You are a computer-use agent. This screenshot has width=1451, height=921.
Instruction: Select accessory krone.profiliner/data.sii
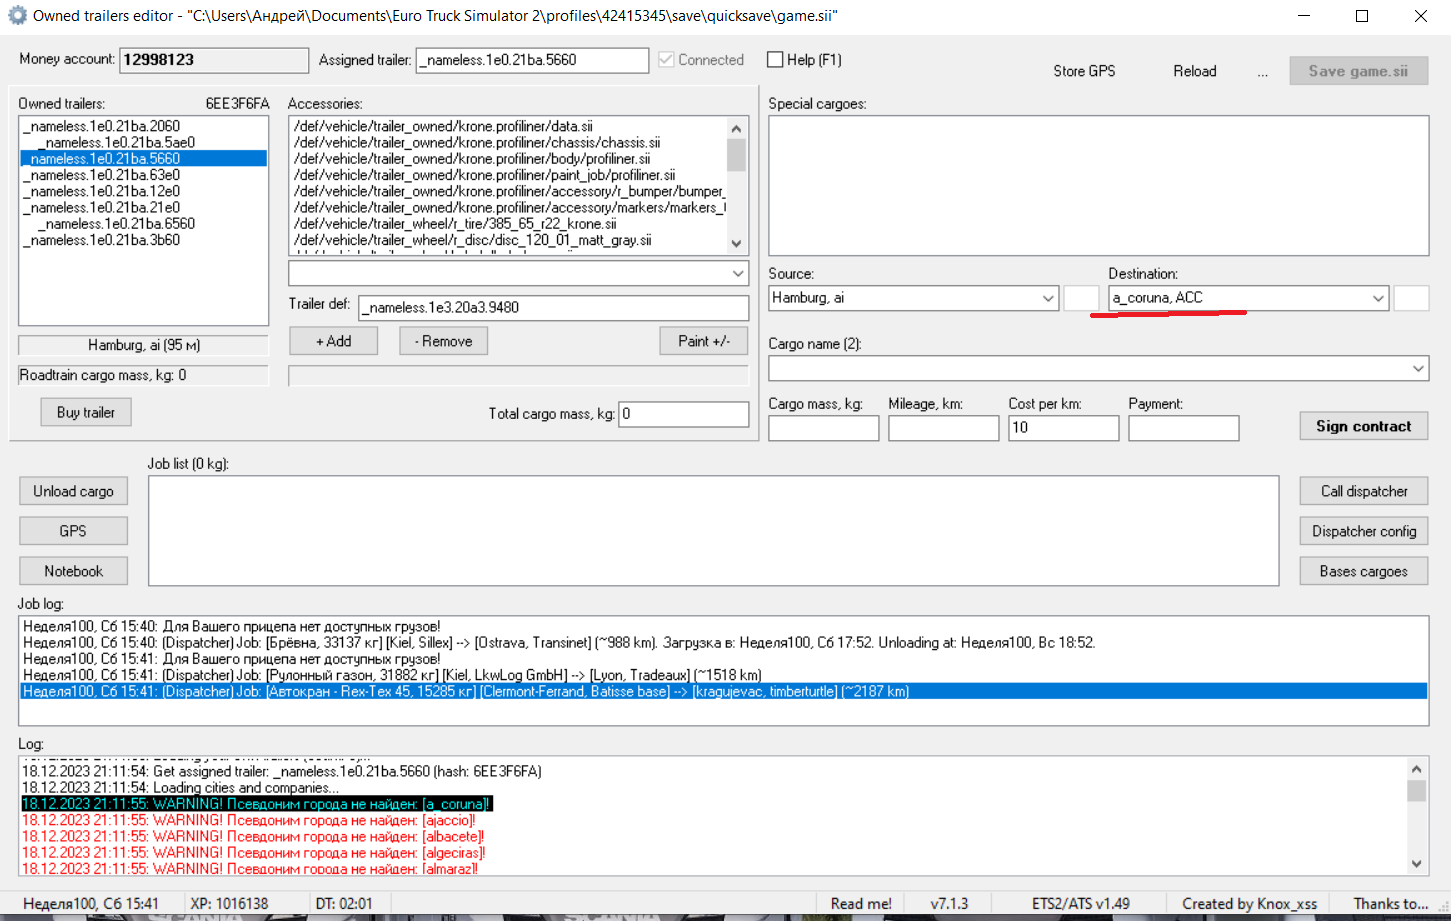click(x=508, y=126)
